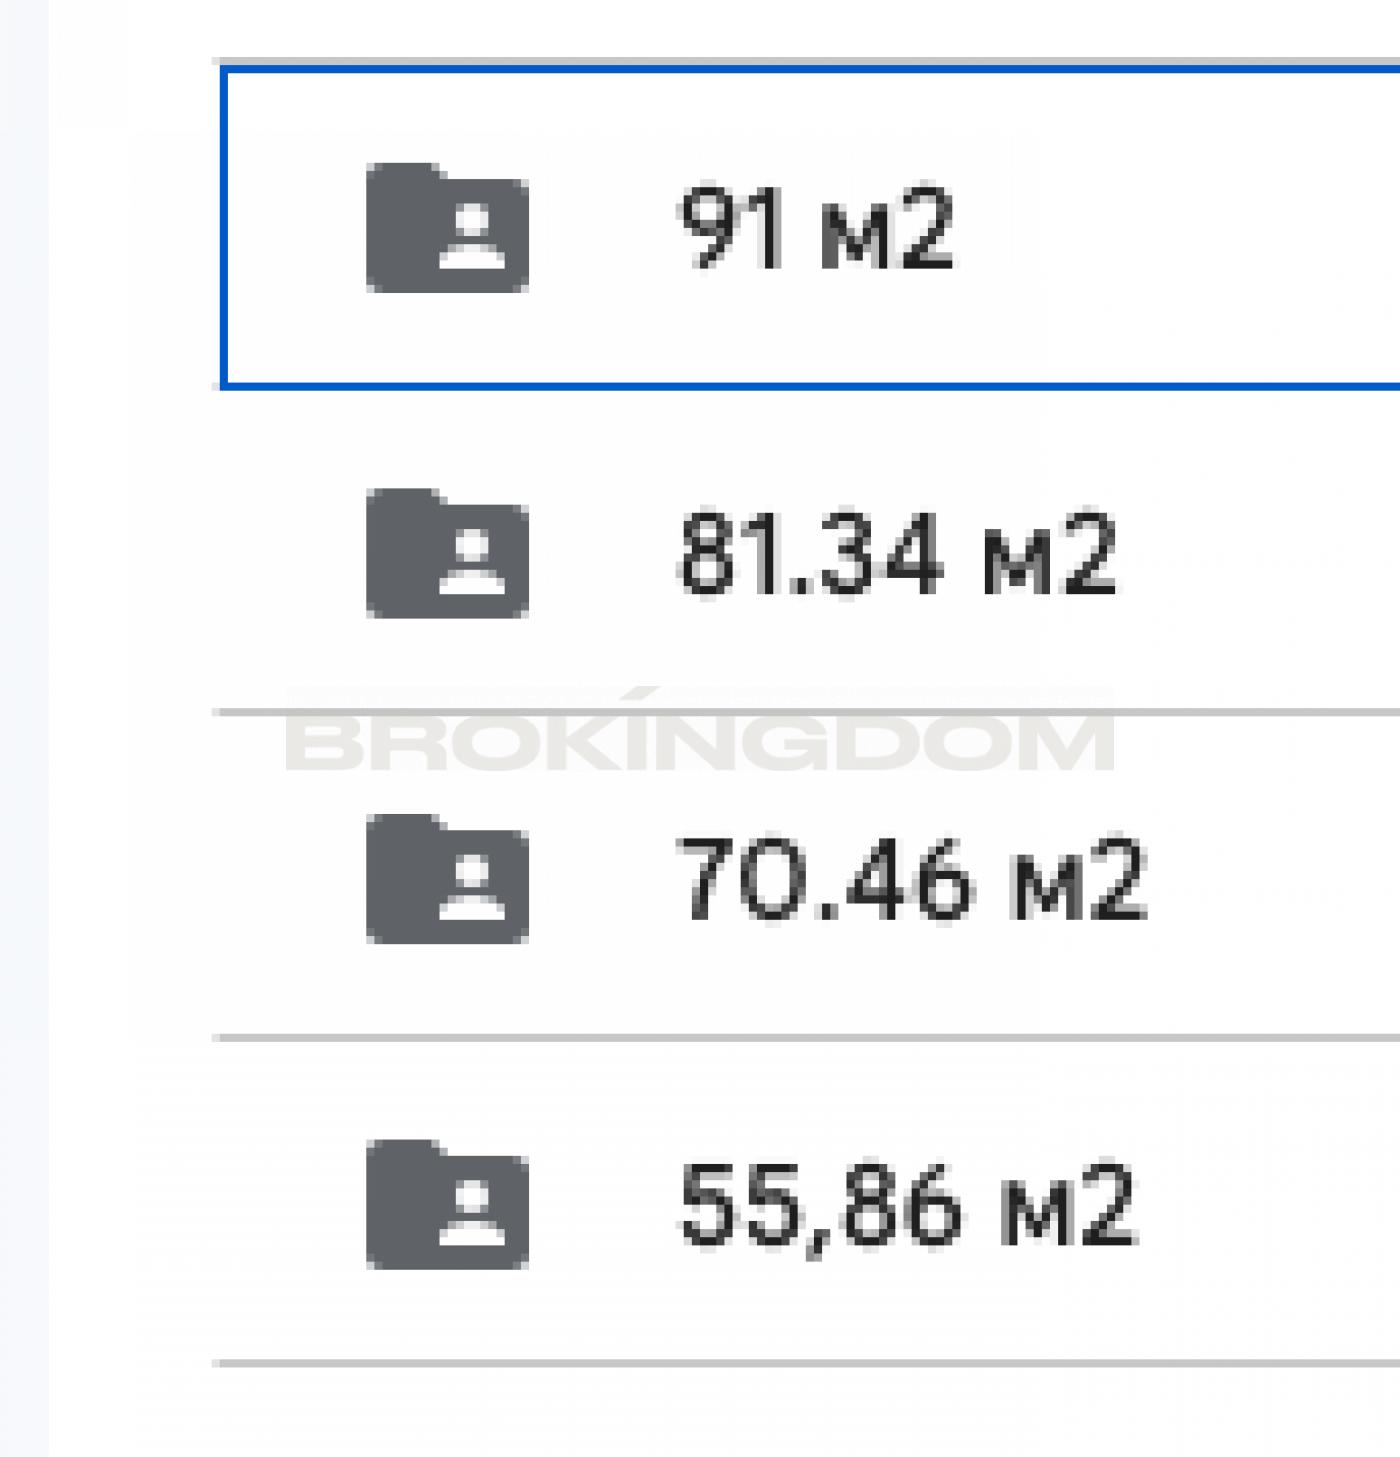Click the number 70.46 in the third row
This screenshot has height=1457, width=1400.
824,880
